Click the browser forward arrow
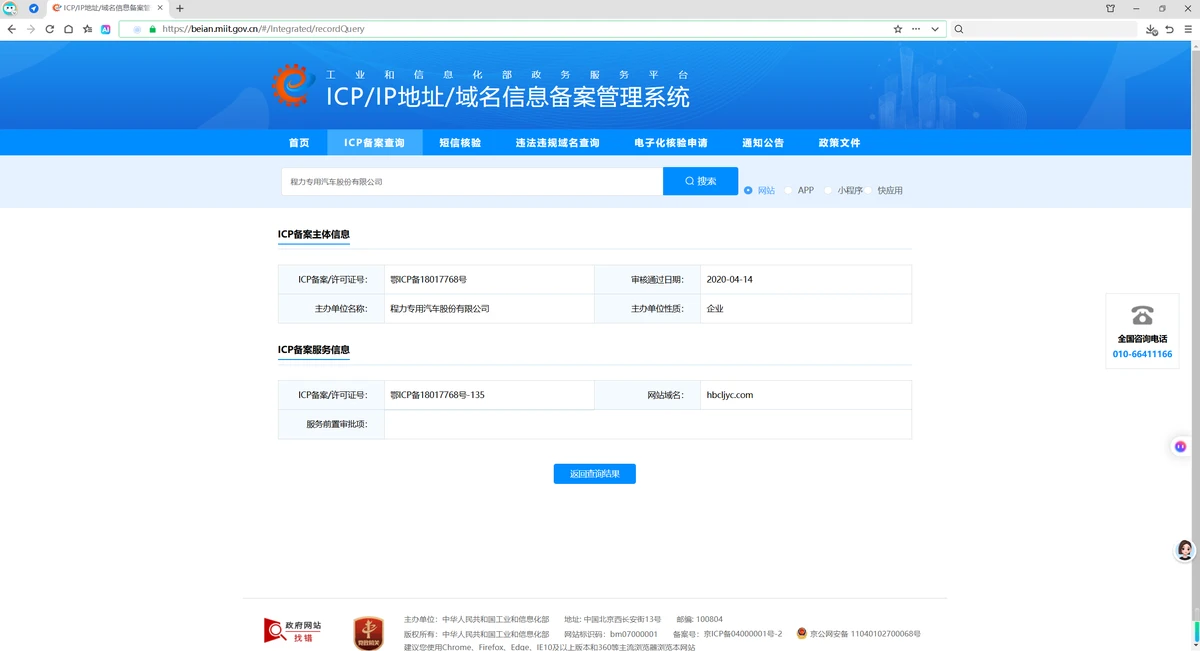This screenshot has width=1200, height=651. (x=31, y=29)
